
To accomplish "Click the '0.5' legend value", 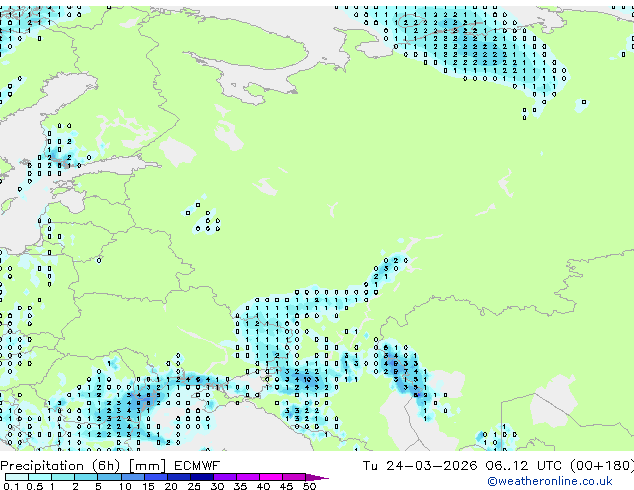I will pyautogui.click(x=35, y=486).
